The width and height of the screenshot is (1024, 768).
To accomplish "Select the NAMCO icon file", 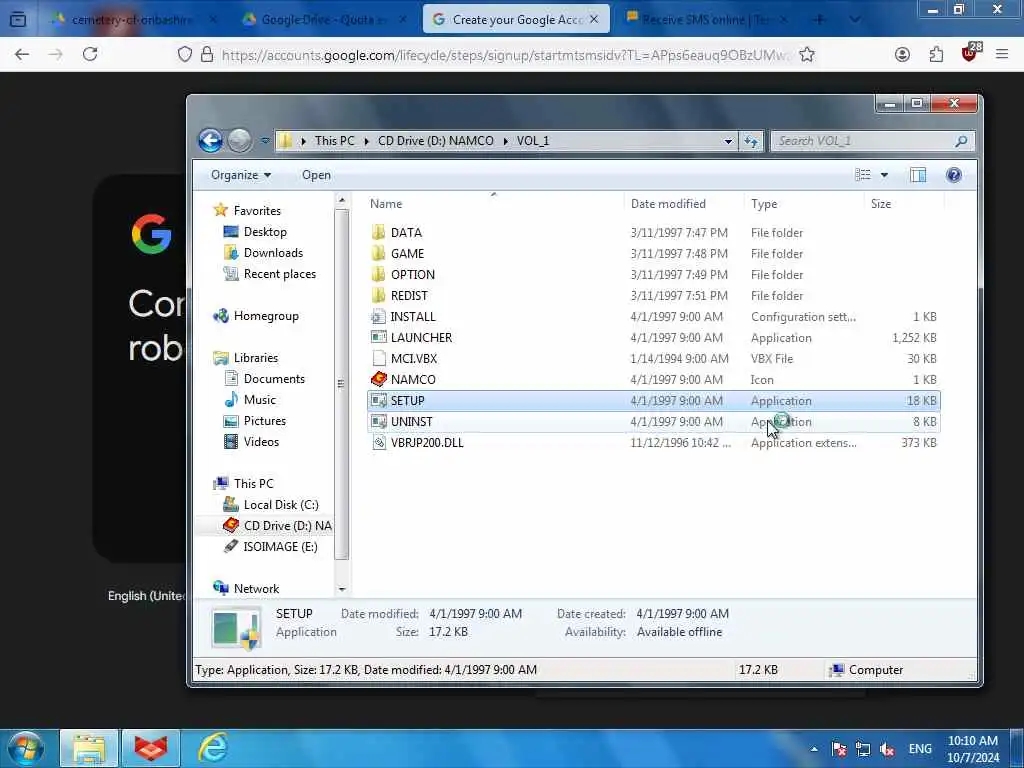I will coord(379,379).
